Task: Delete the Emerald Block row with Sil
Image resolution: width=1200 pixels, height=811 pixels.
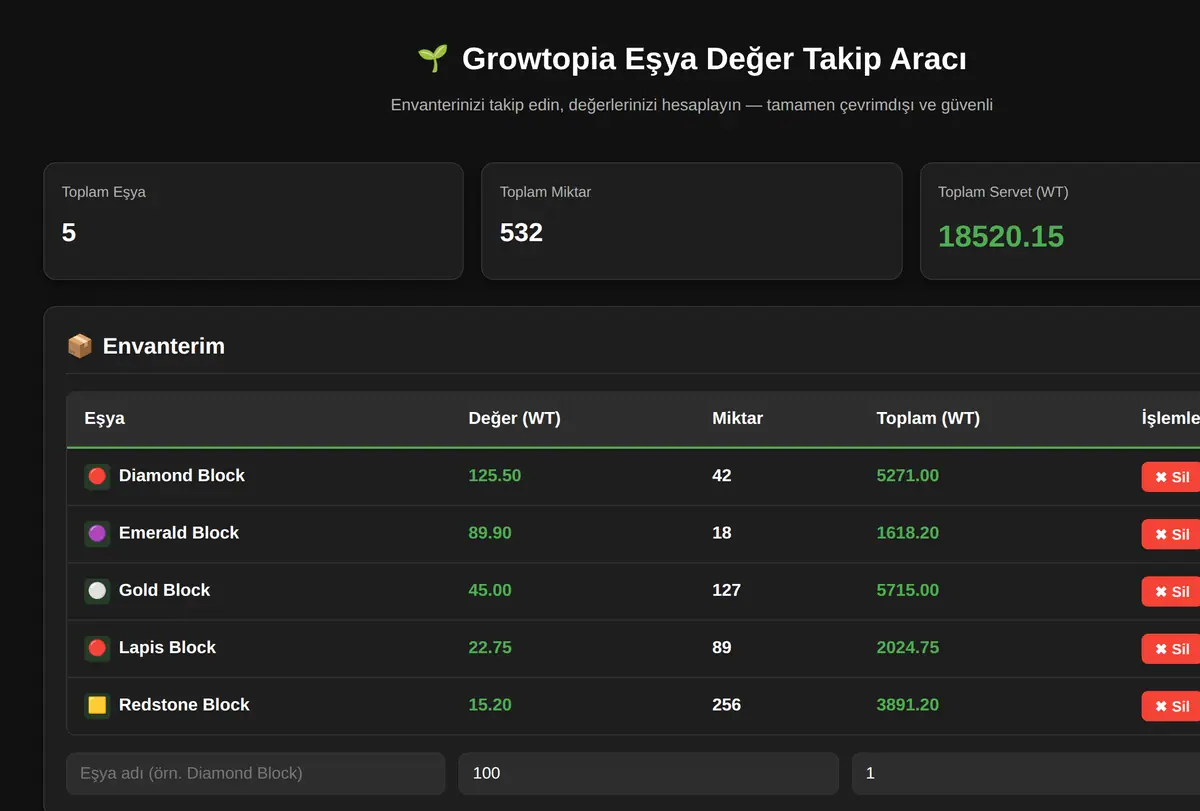Action: click(1171, 534)
